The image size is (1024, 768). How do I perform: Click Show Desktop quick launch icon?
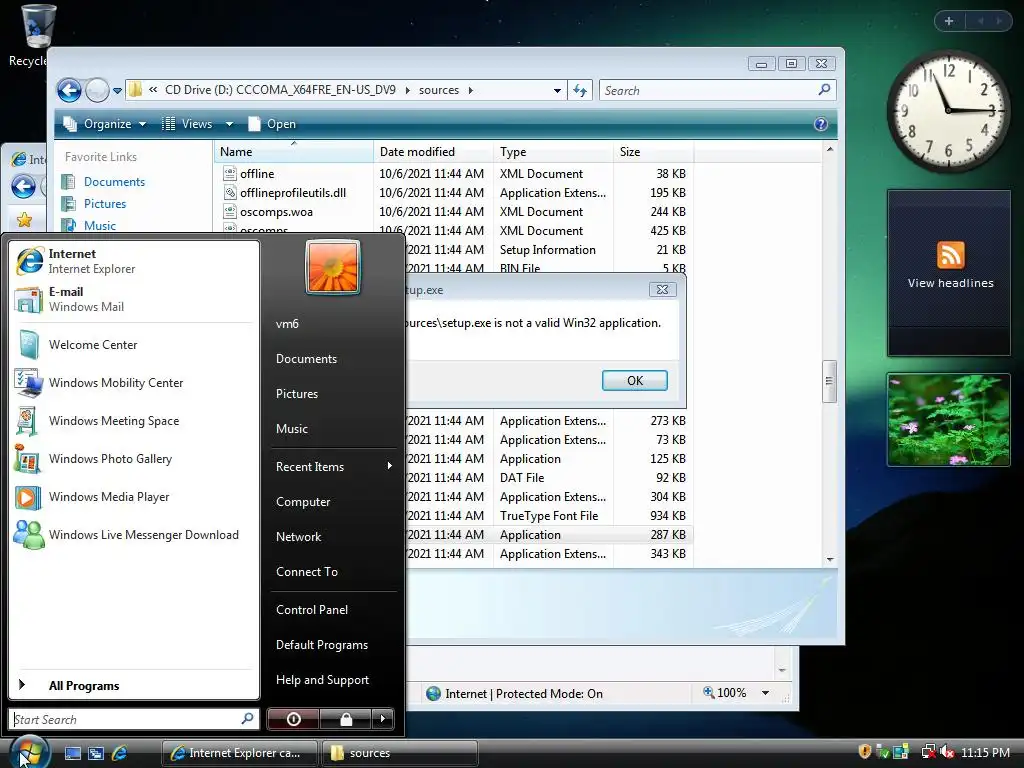(72, 753)
